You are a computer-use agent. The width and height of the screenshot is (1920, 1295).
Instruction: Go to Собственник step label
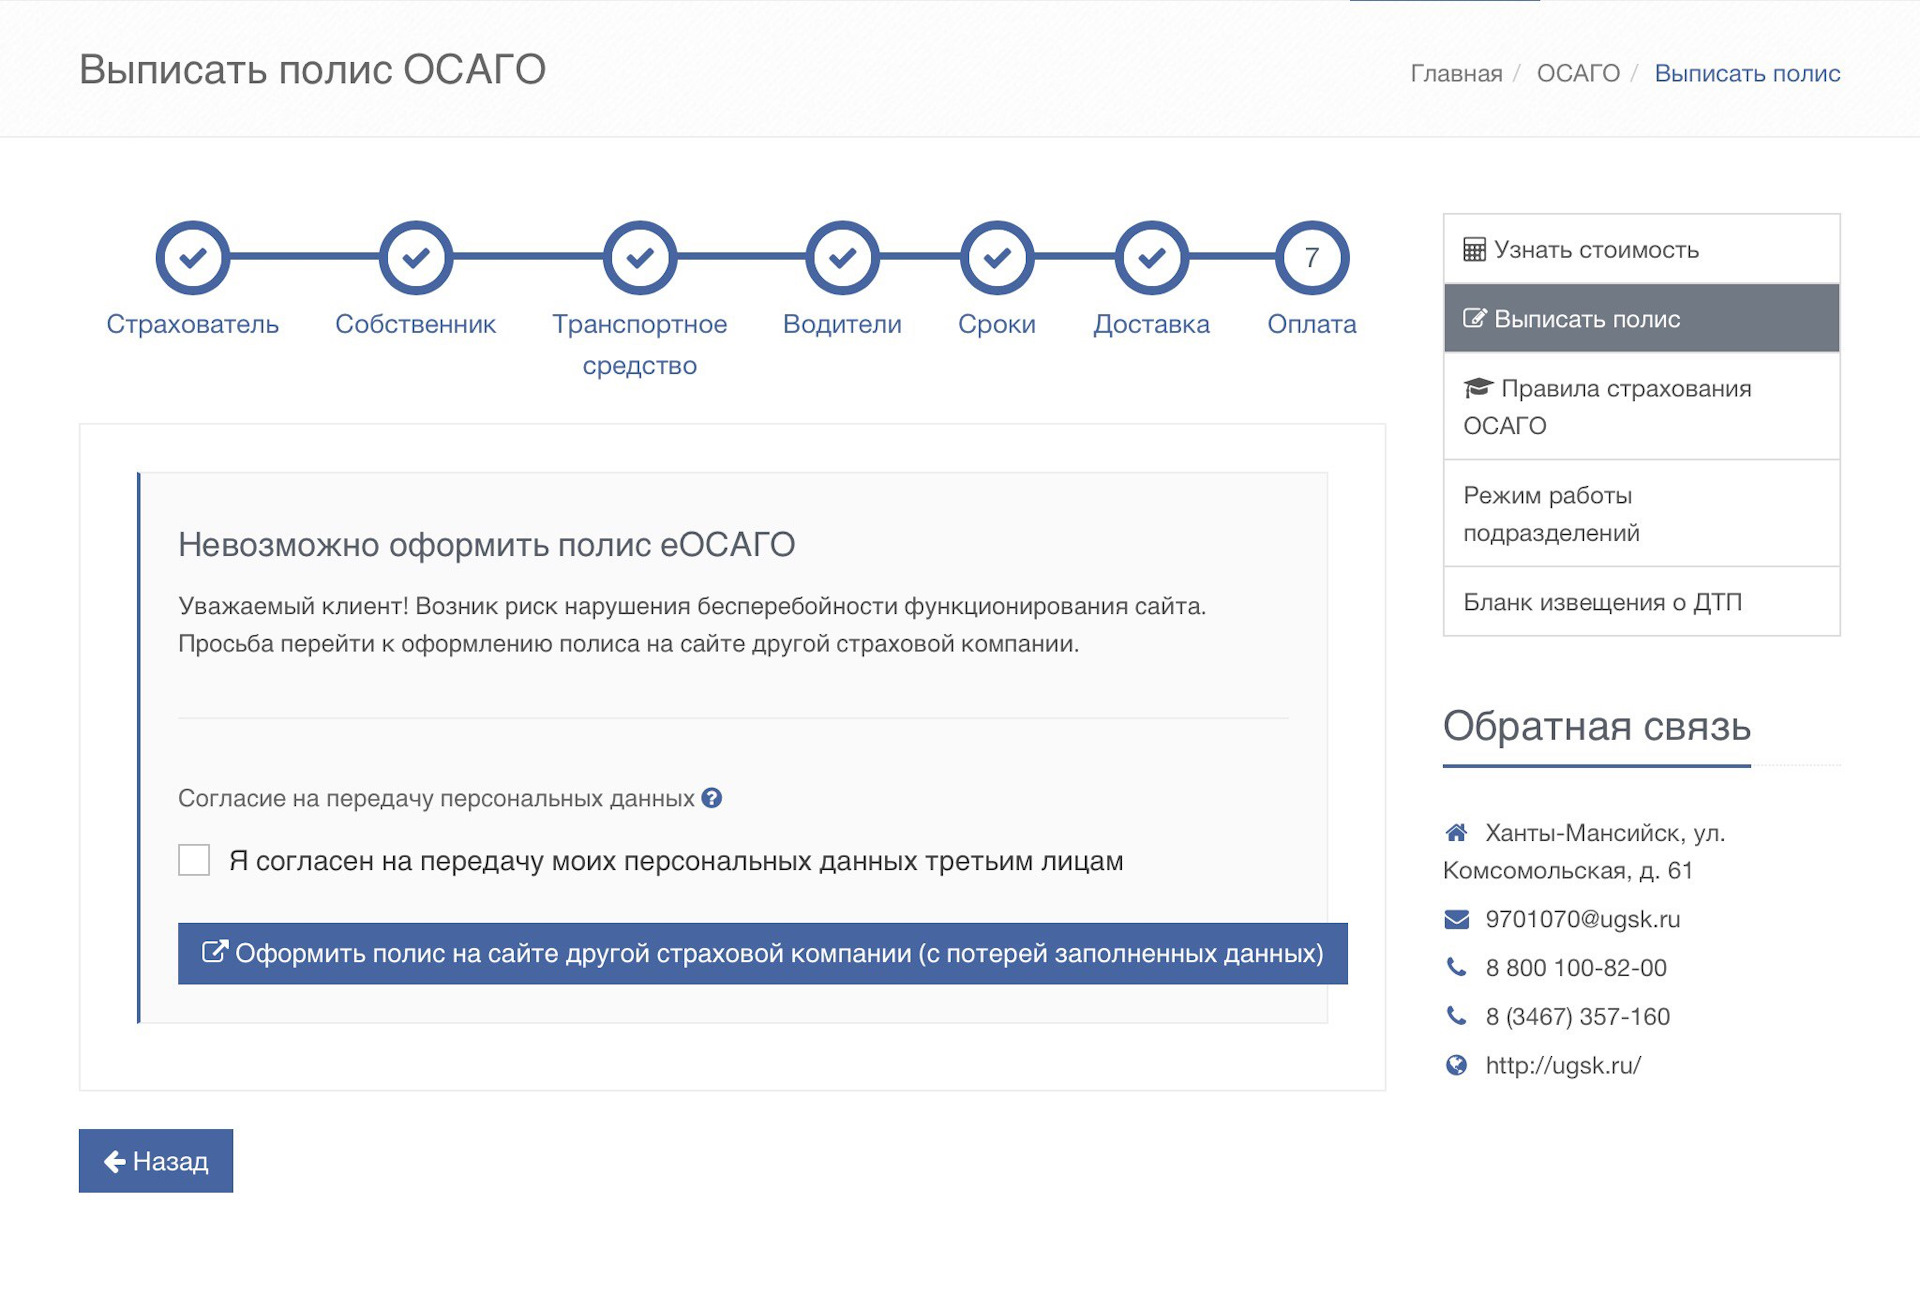(x=416, y=324)
